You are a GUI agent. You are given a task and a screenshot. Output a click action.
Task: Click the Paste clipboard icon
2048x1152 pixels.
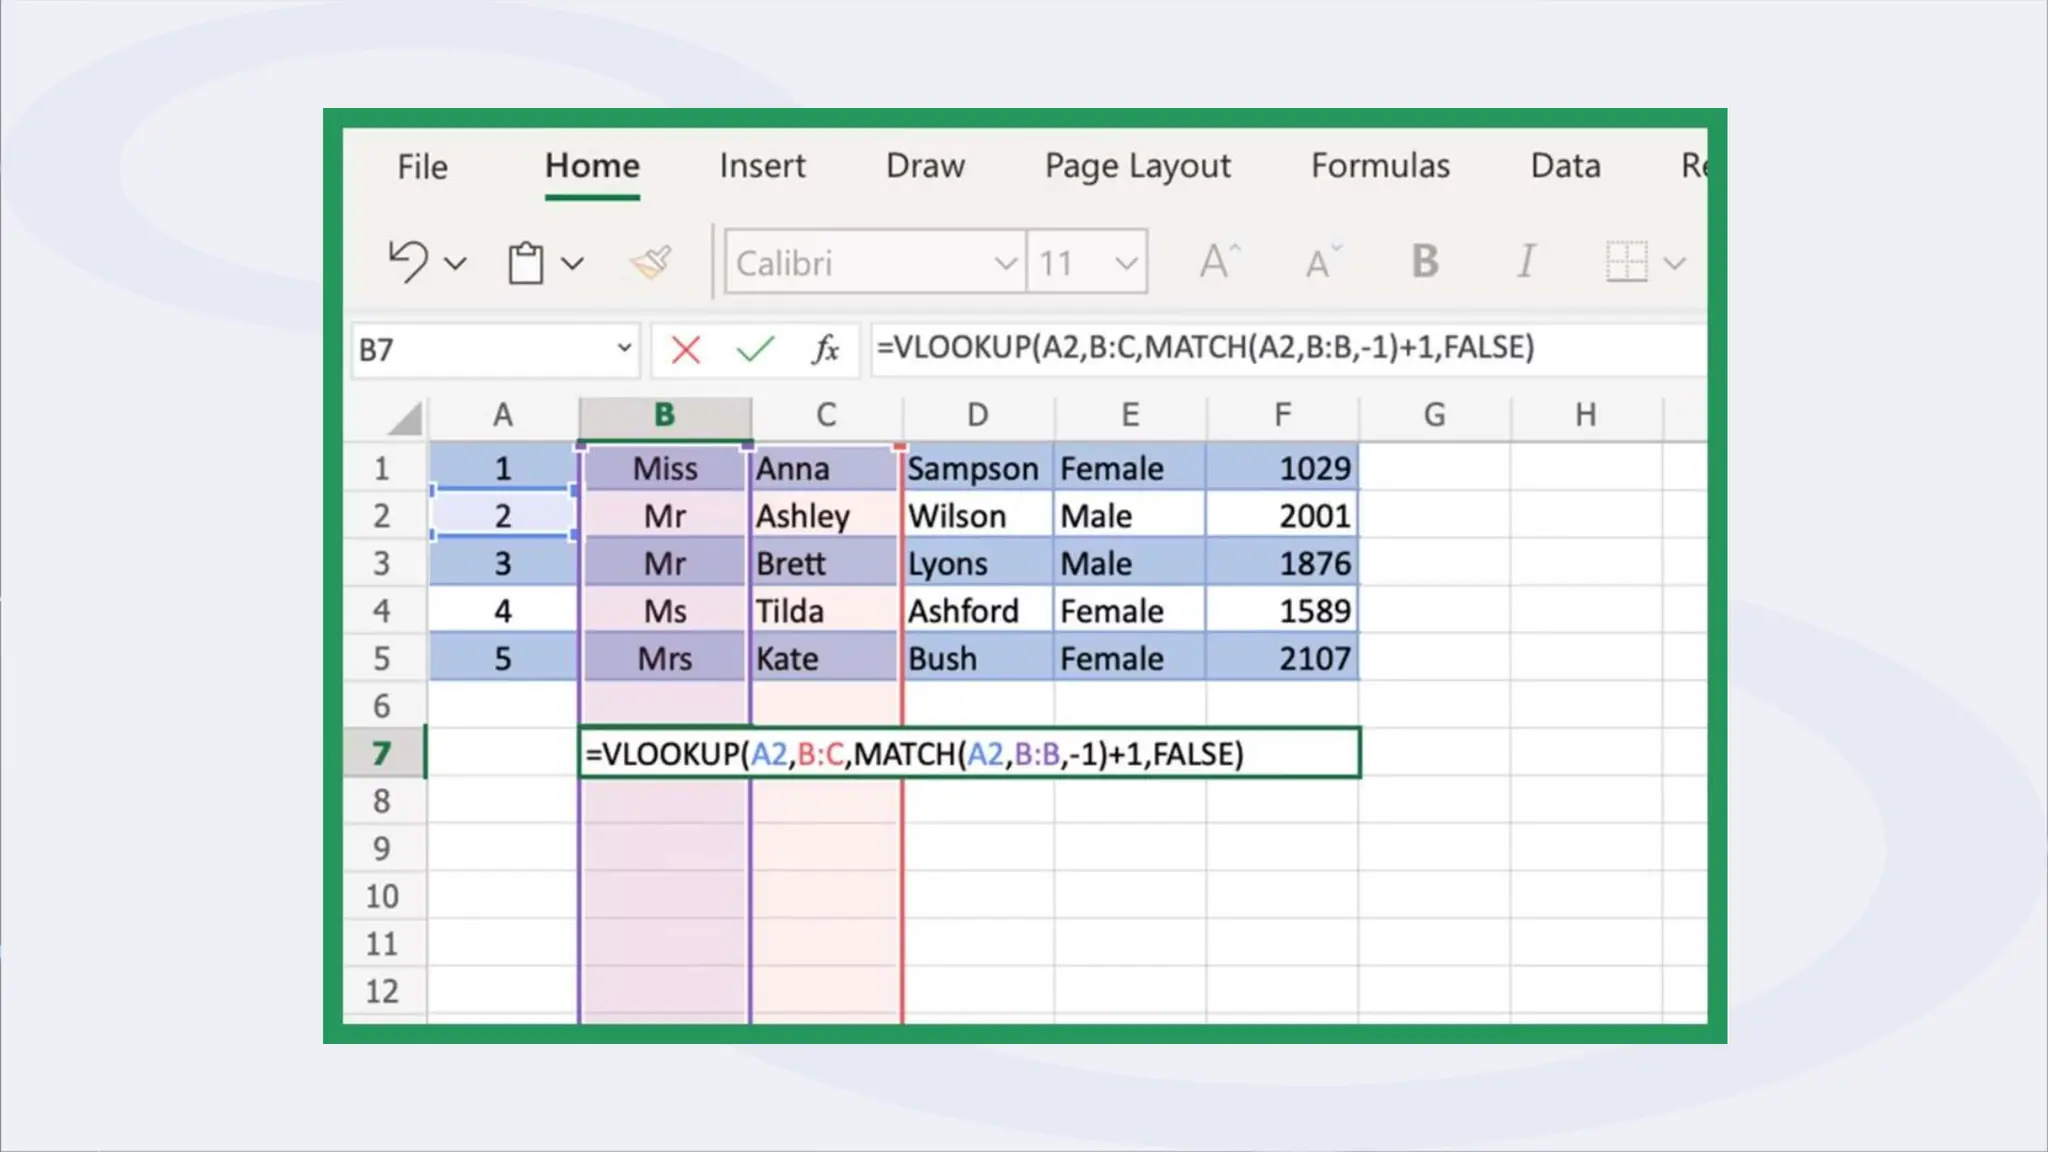[x=526, y=263]
